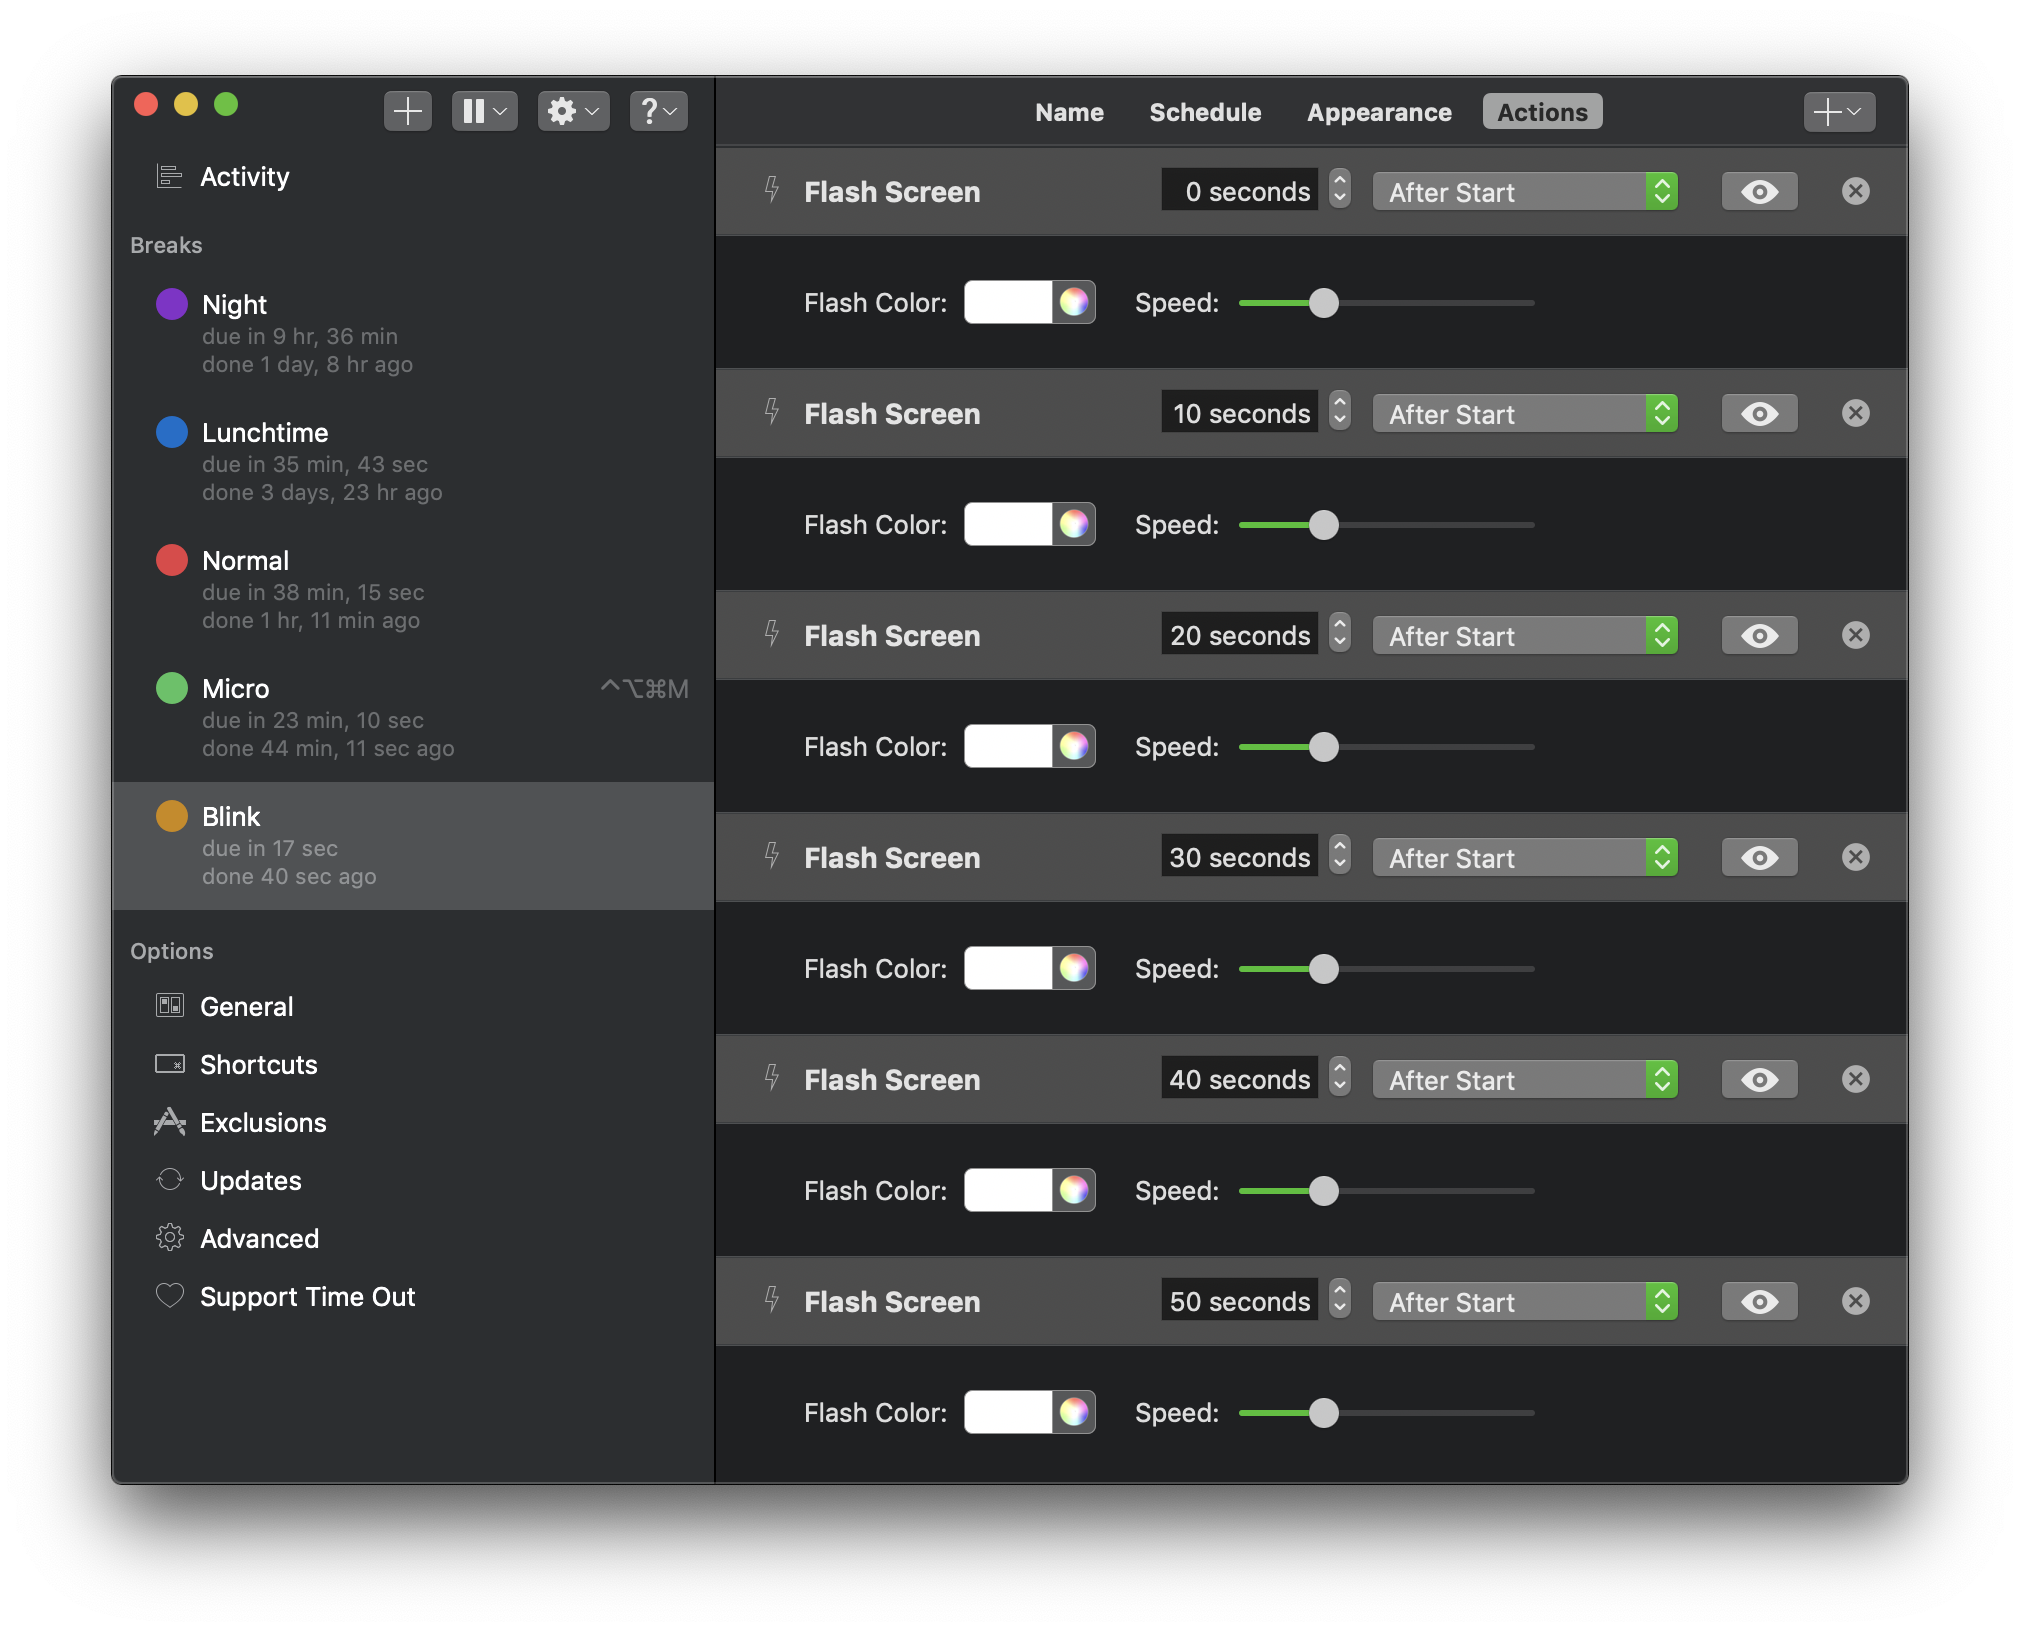
Task: Click the Support Time Out heart icon
Action: pyautogui.click(x=170, y=1296)
